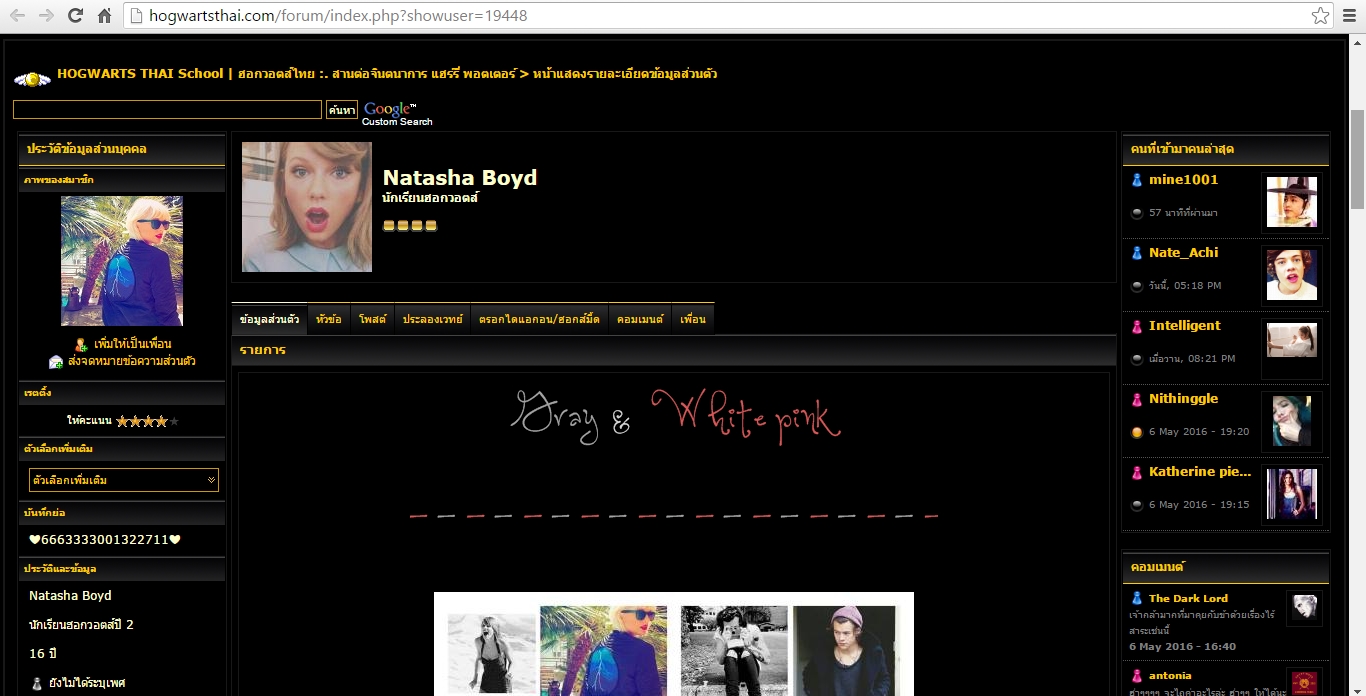Click into the forum search text field

(168, 110)
